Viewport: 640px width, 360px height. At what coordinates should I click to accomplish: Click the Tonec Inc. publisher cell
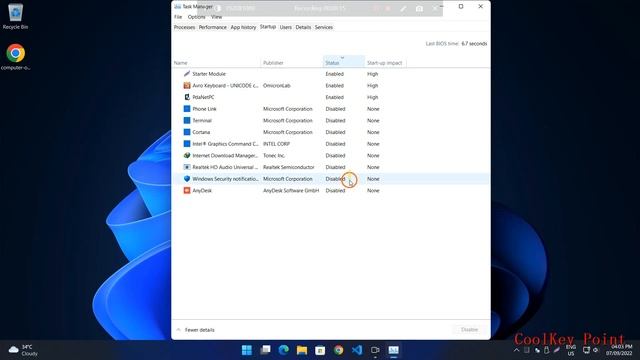(x=274, y=156)
